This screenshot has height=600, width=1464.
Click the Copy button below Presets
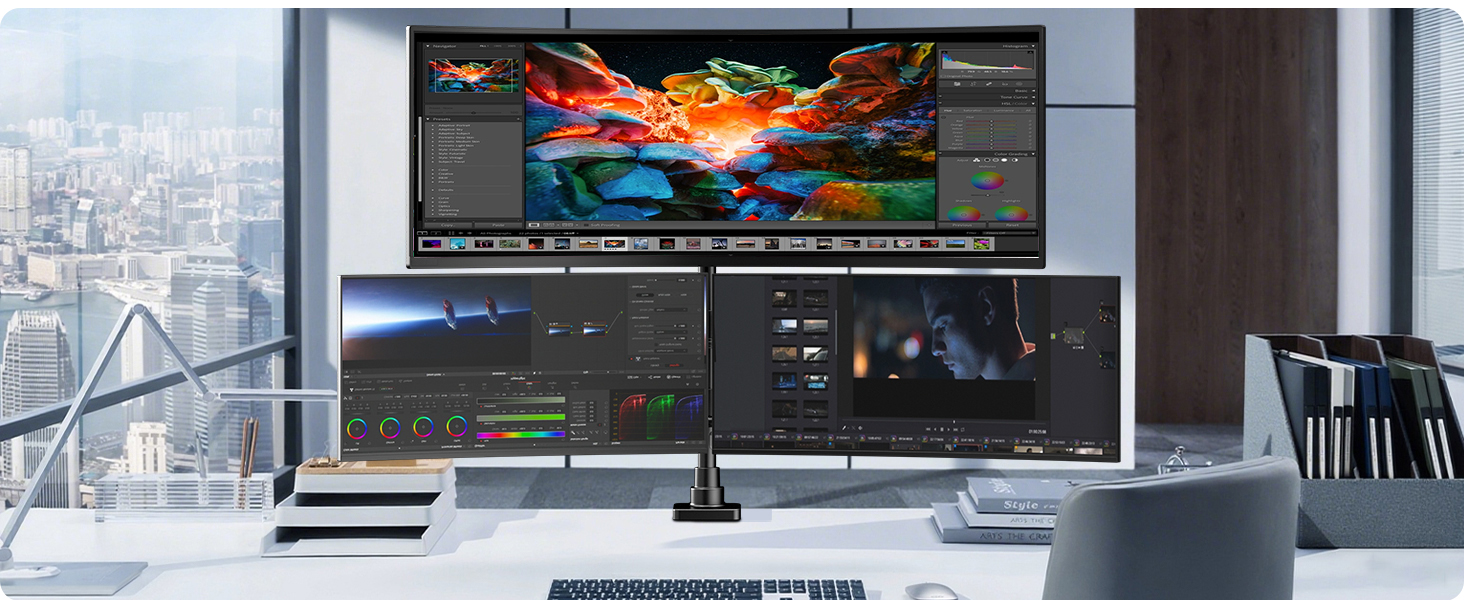pyautogui.click(x=448, y=224)
